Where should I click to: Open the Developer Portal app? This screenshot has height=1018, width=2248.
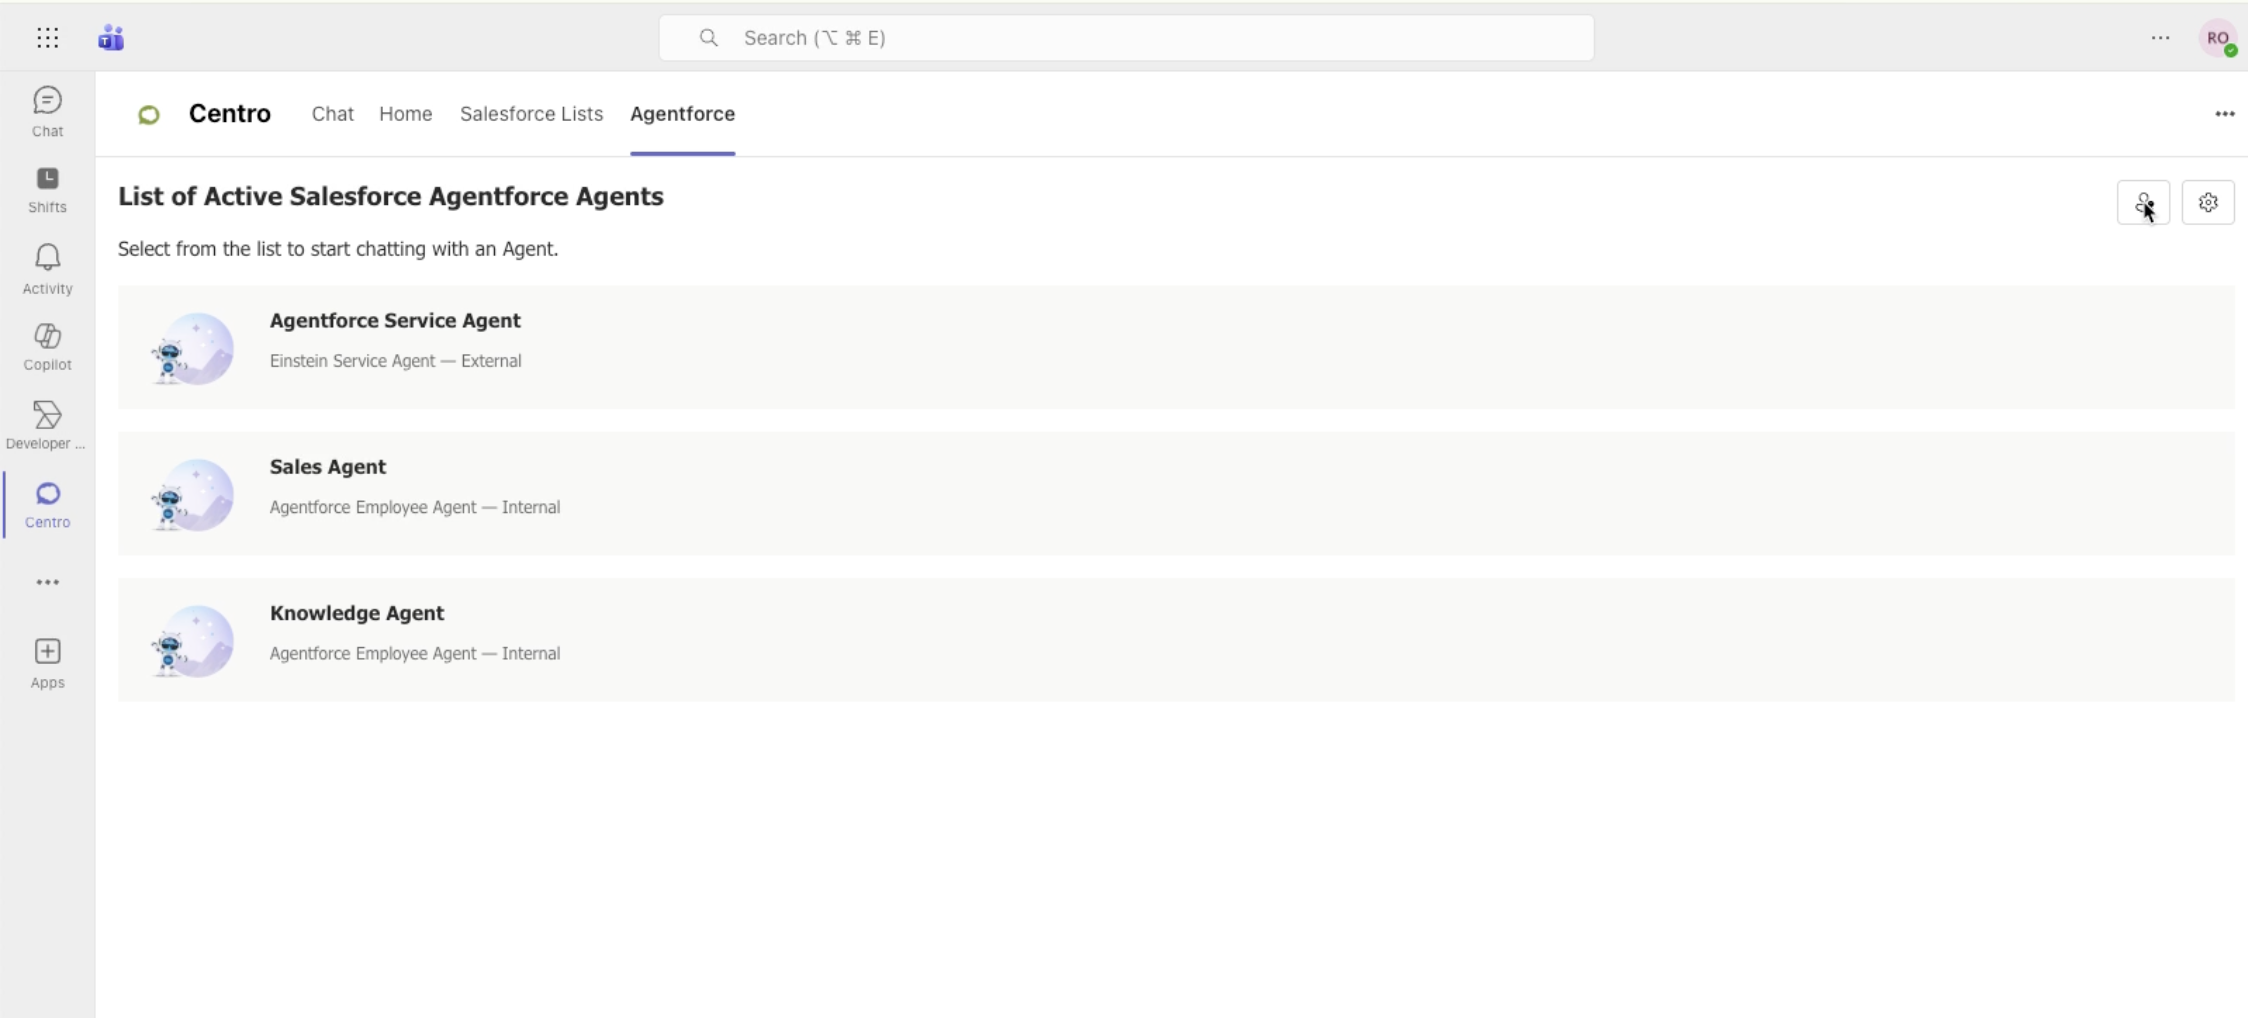click(x=47, y=425)
